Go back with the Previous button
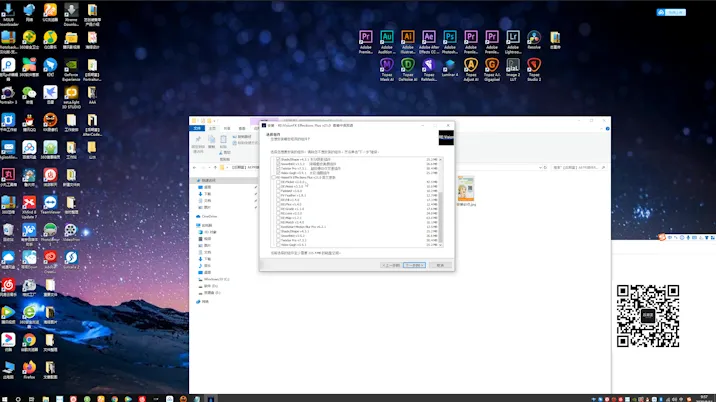This screenshot has height=402, width=716. tap(390, 265)
